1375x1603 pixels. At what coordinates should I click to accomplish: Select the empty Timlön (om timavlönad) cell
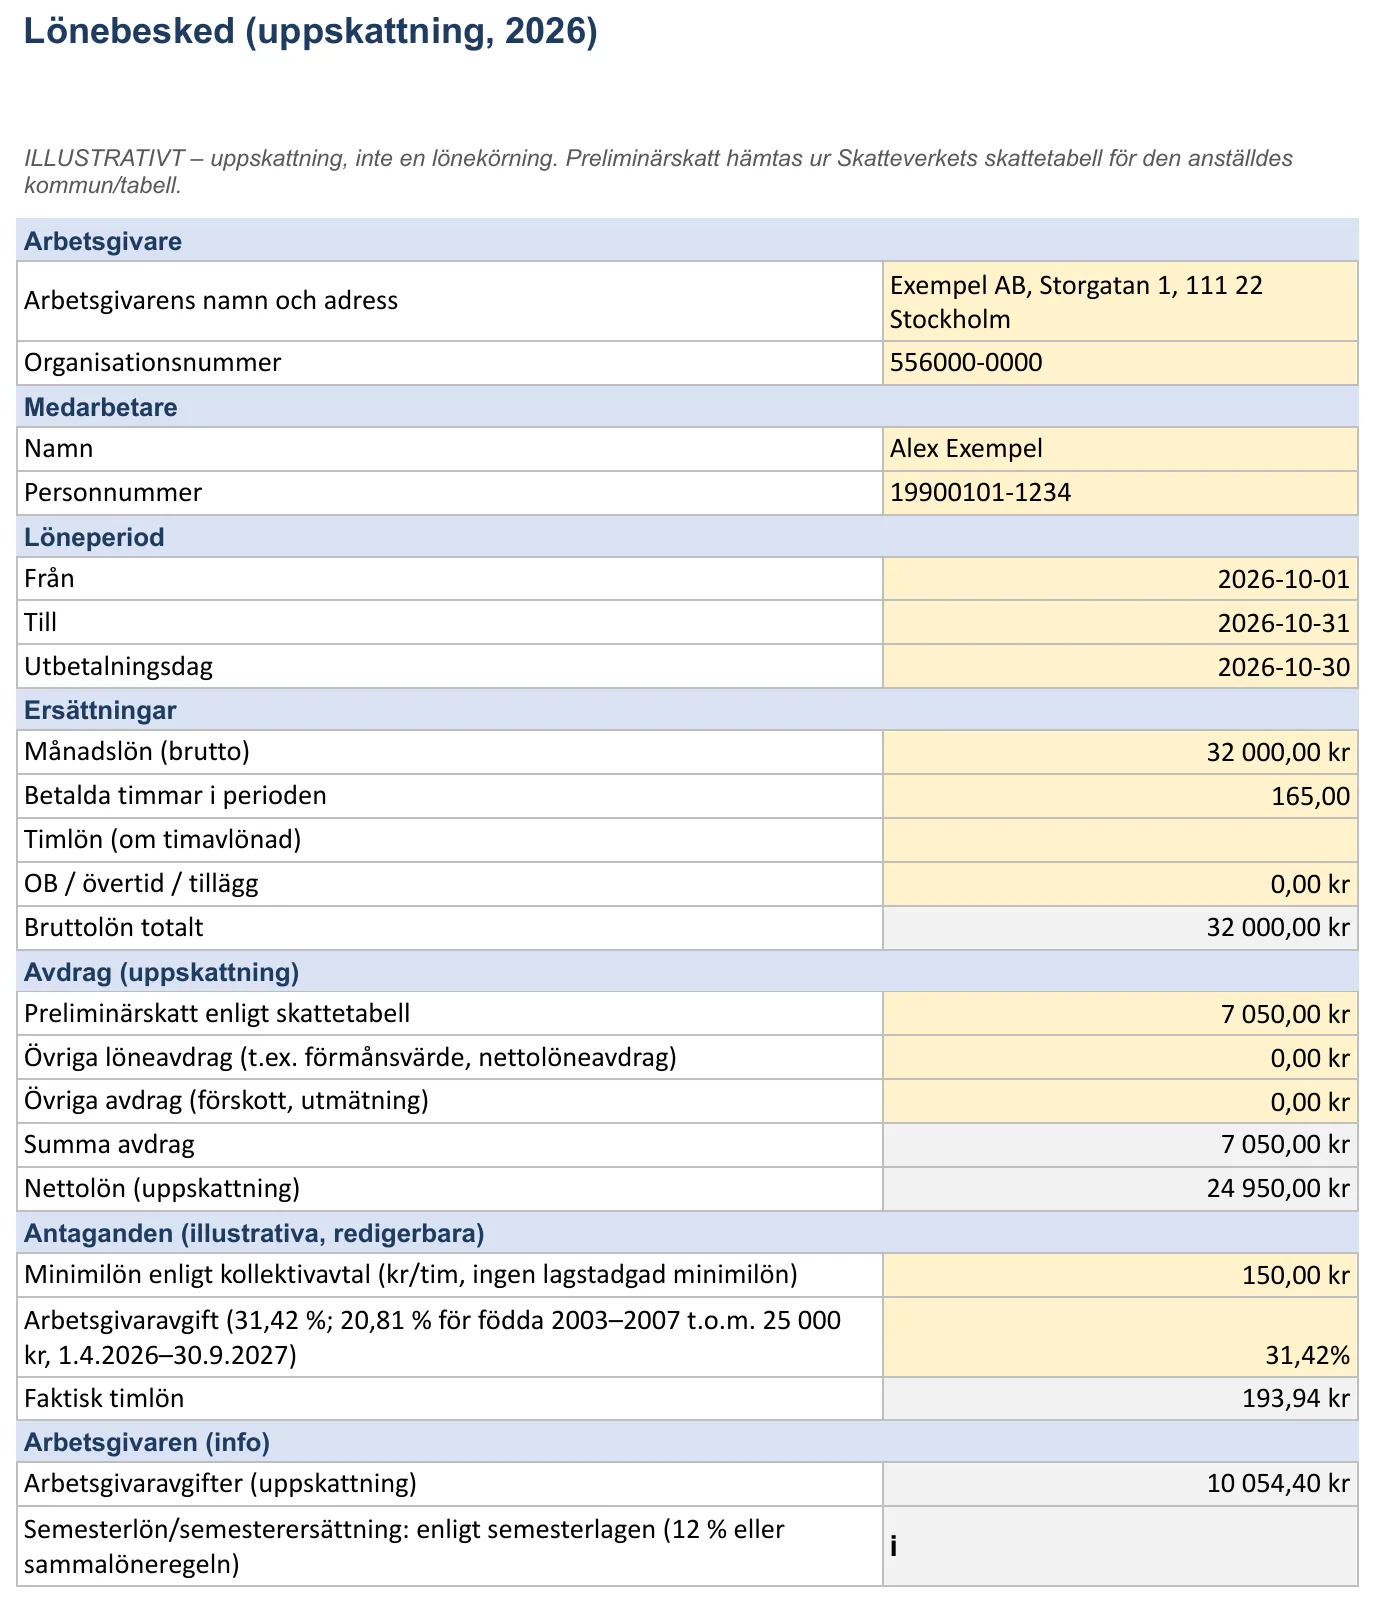[1120, 840]
